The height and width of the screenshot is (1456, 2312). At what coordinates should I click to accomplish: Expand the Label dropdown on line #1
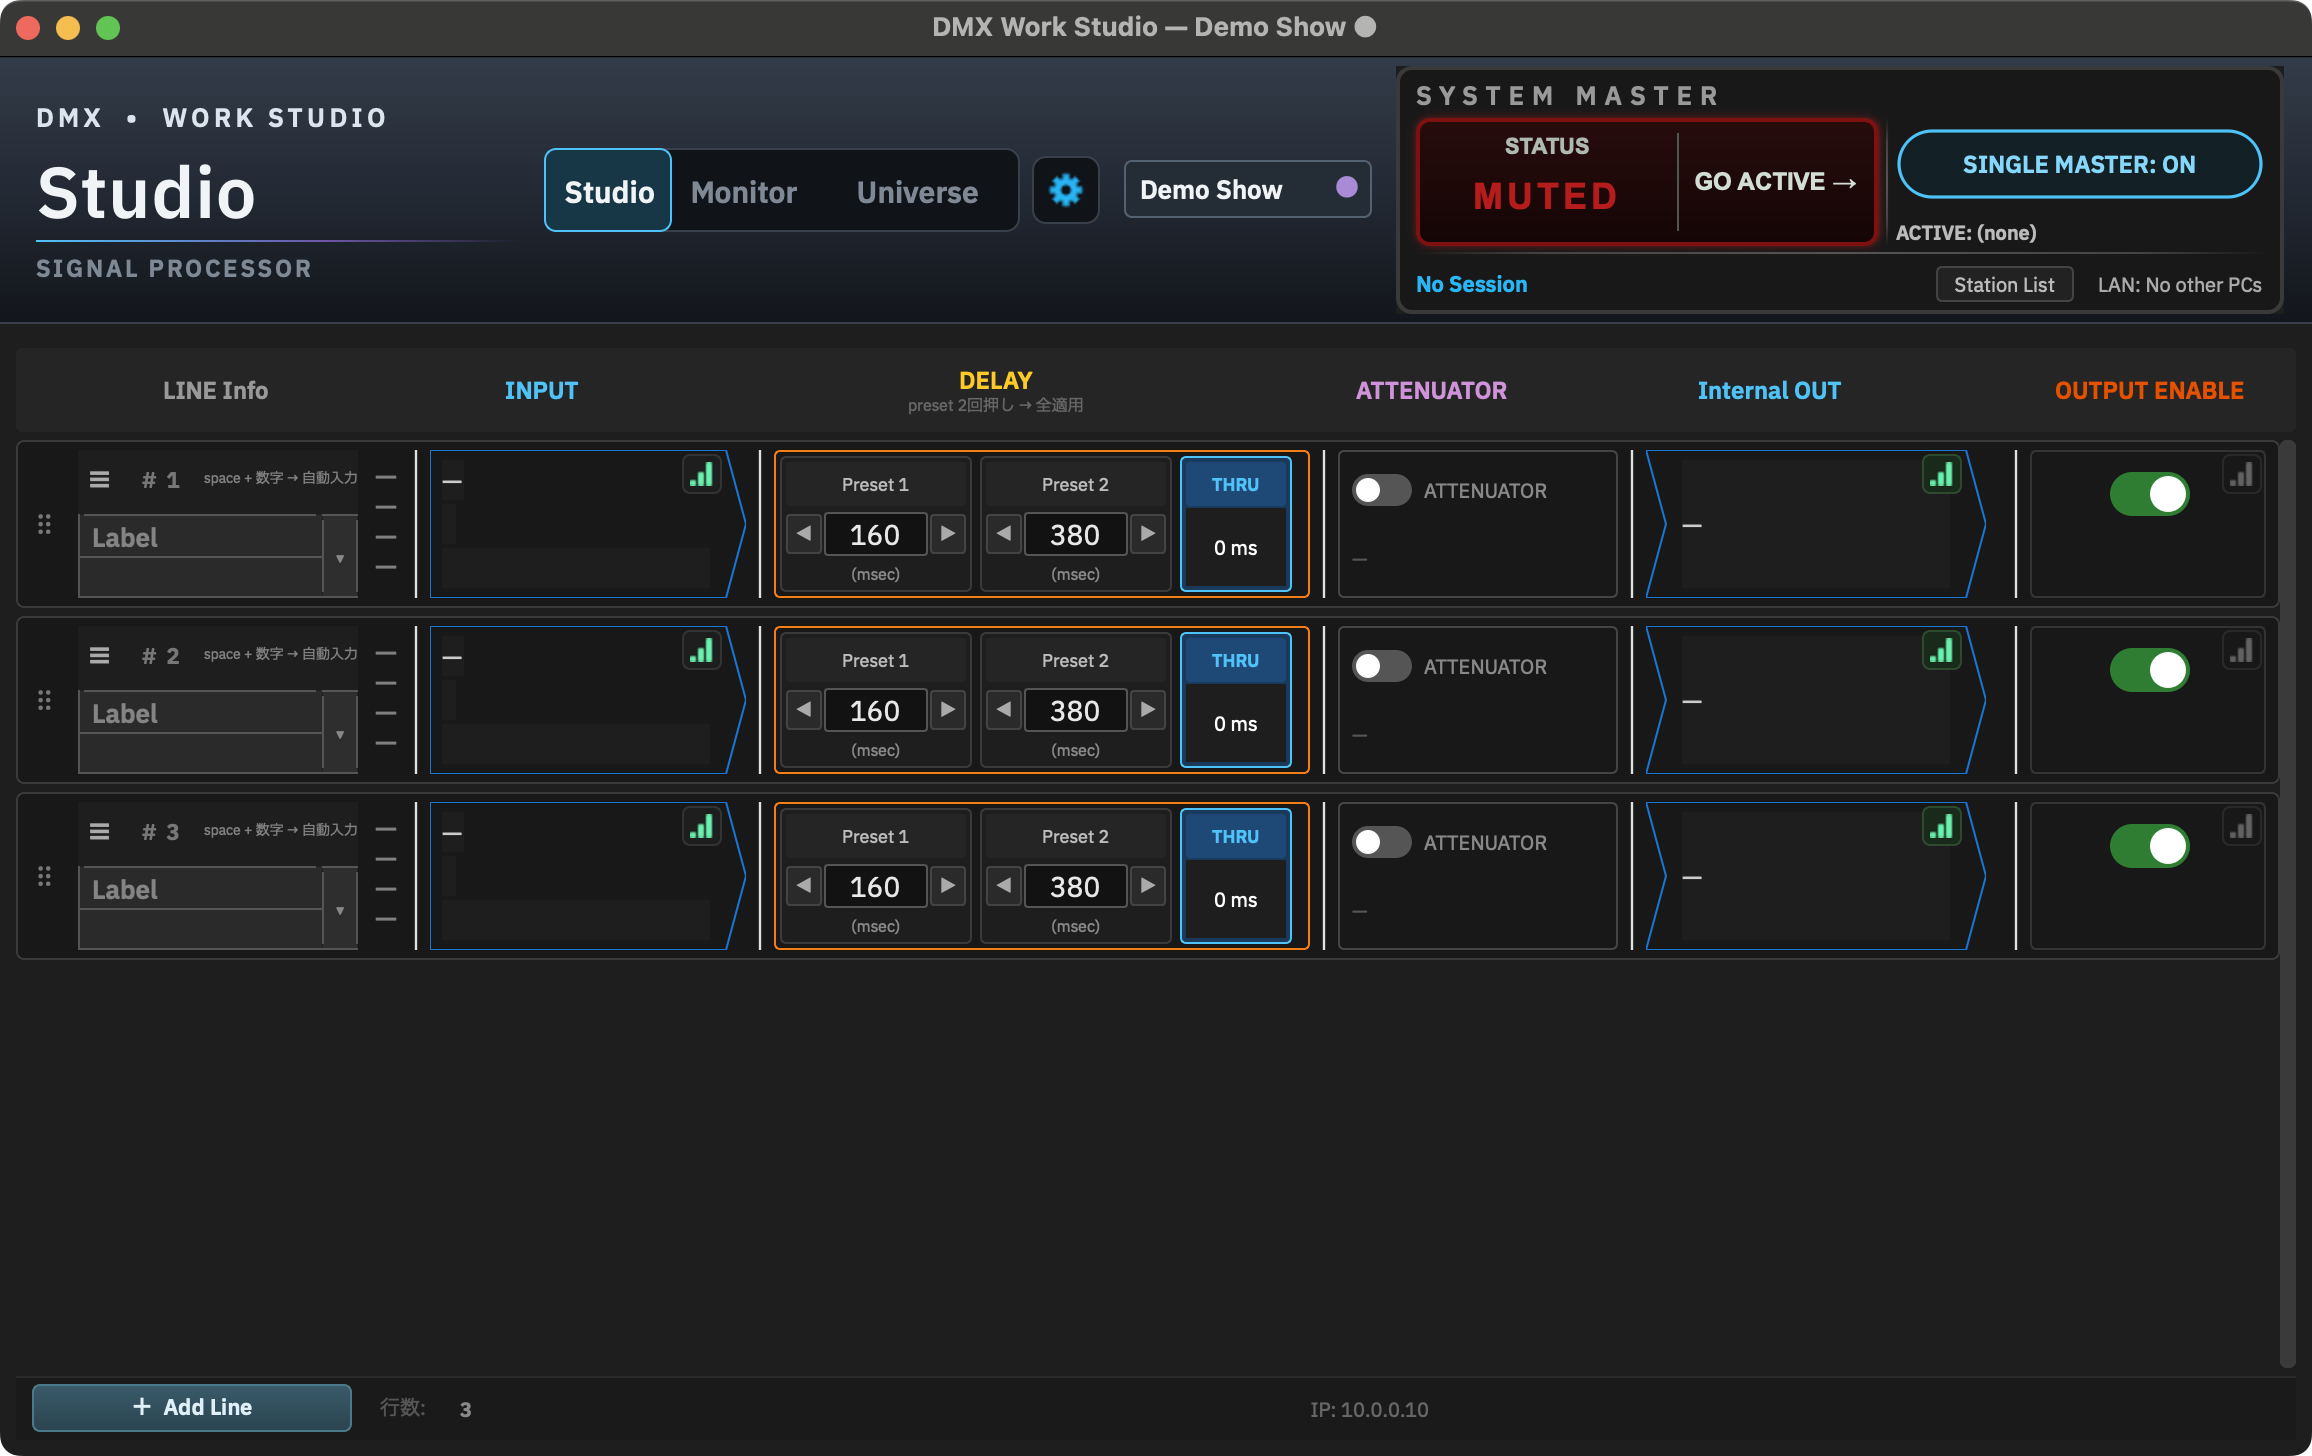340,558
